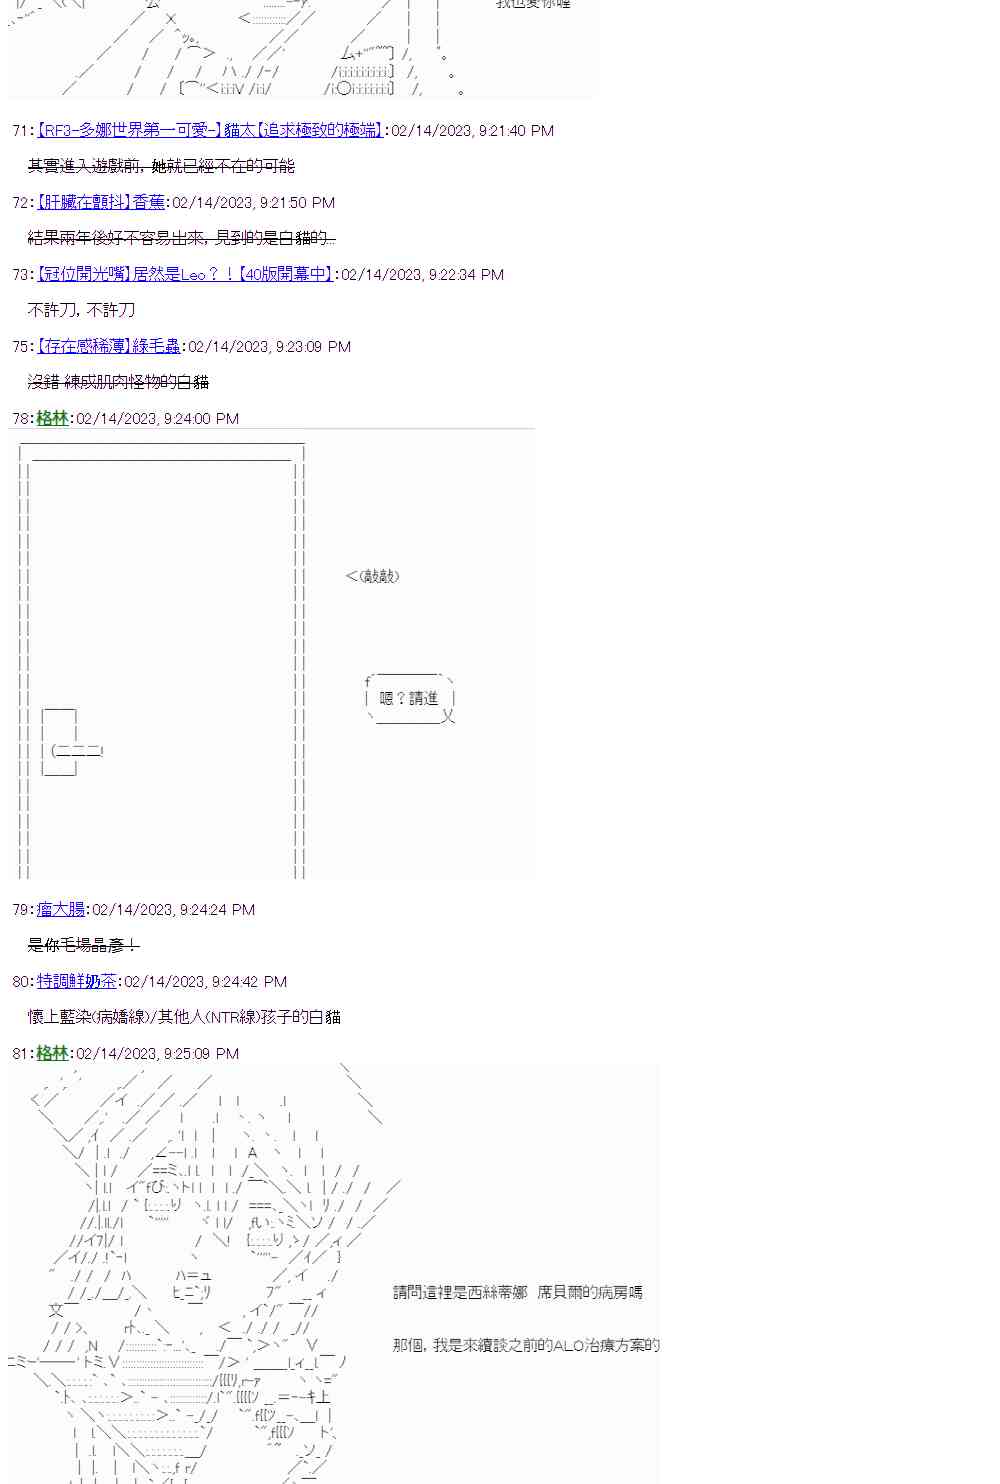The height and width of the screenshot is (1484, 1000).
Task: Click the green 格林 name in post 81
Action: pyautogui.click(x=52, y=1053)
